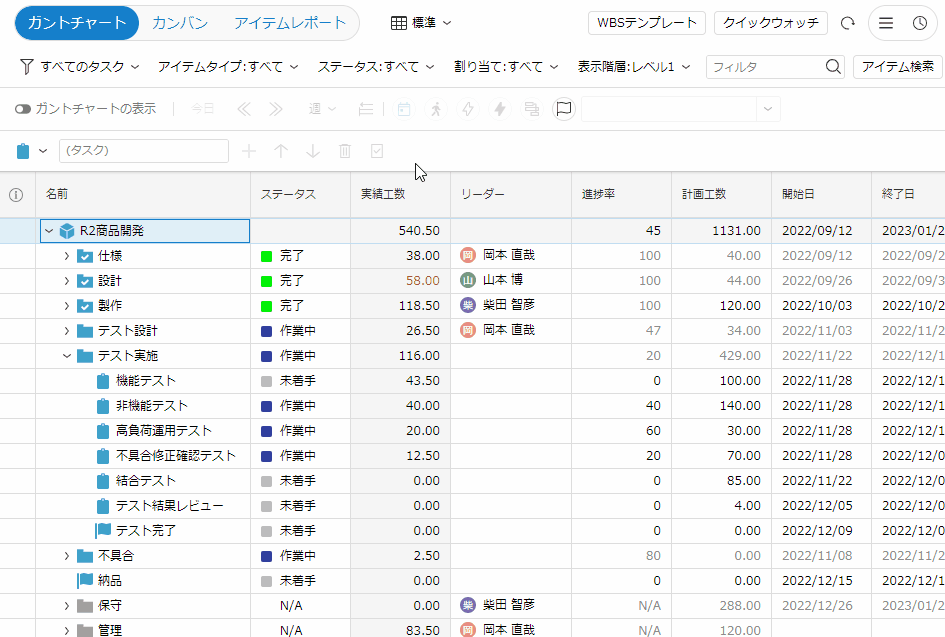
Task: Collapse the テスト実施 tree node
Action: coord(67,356)
